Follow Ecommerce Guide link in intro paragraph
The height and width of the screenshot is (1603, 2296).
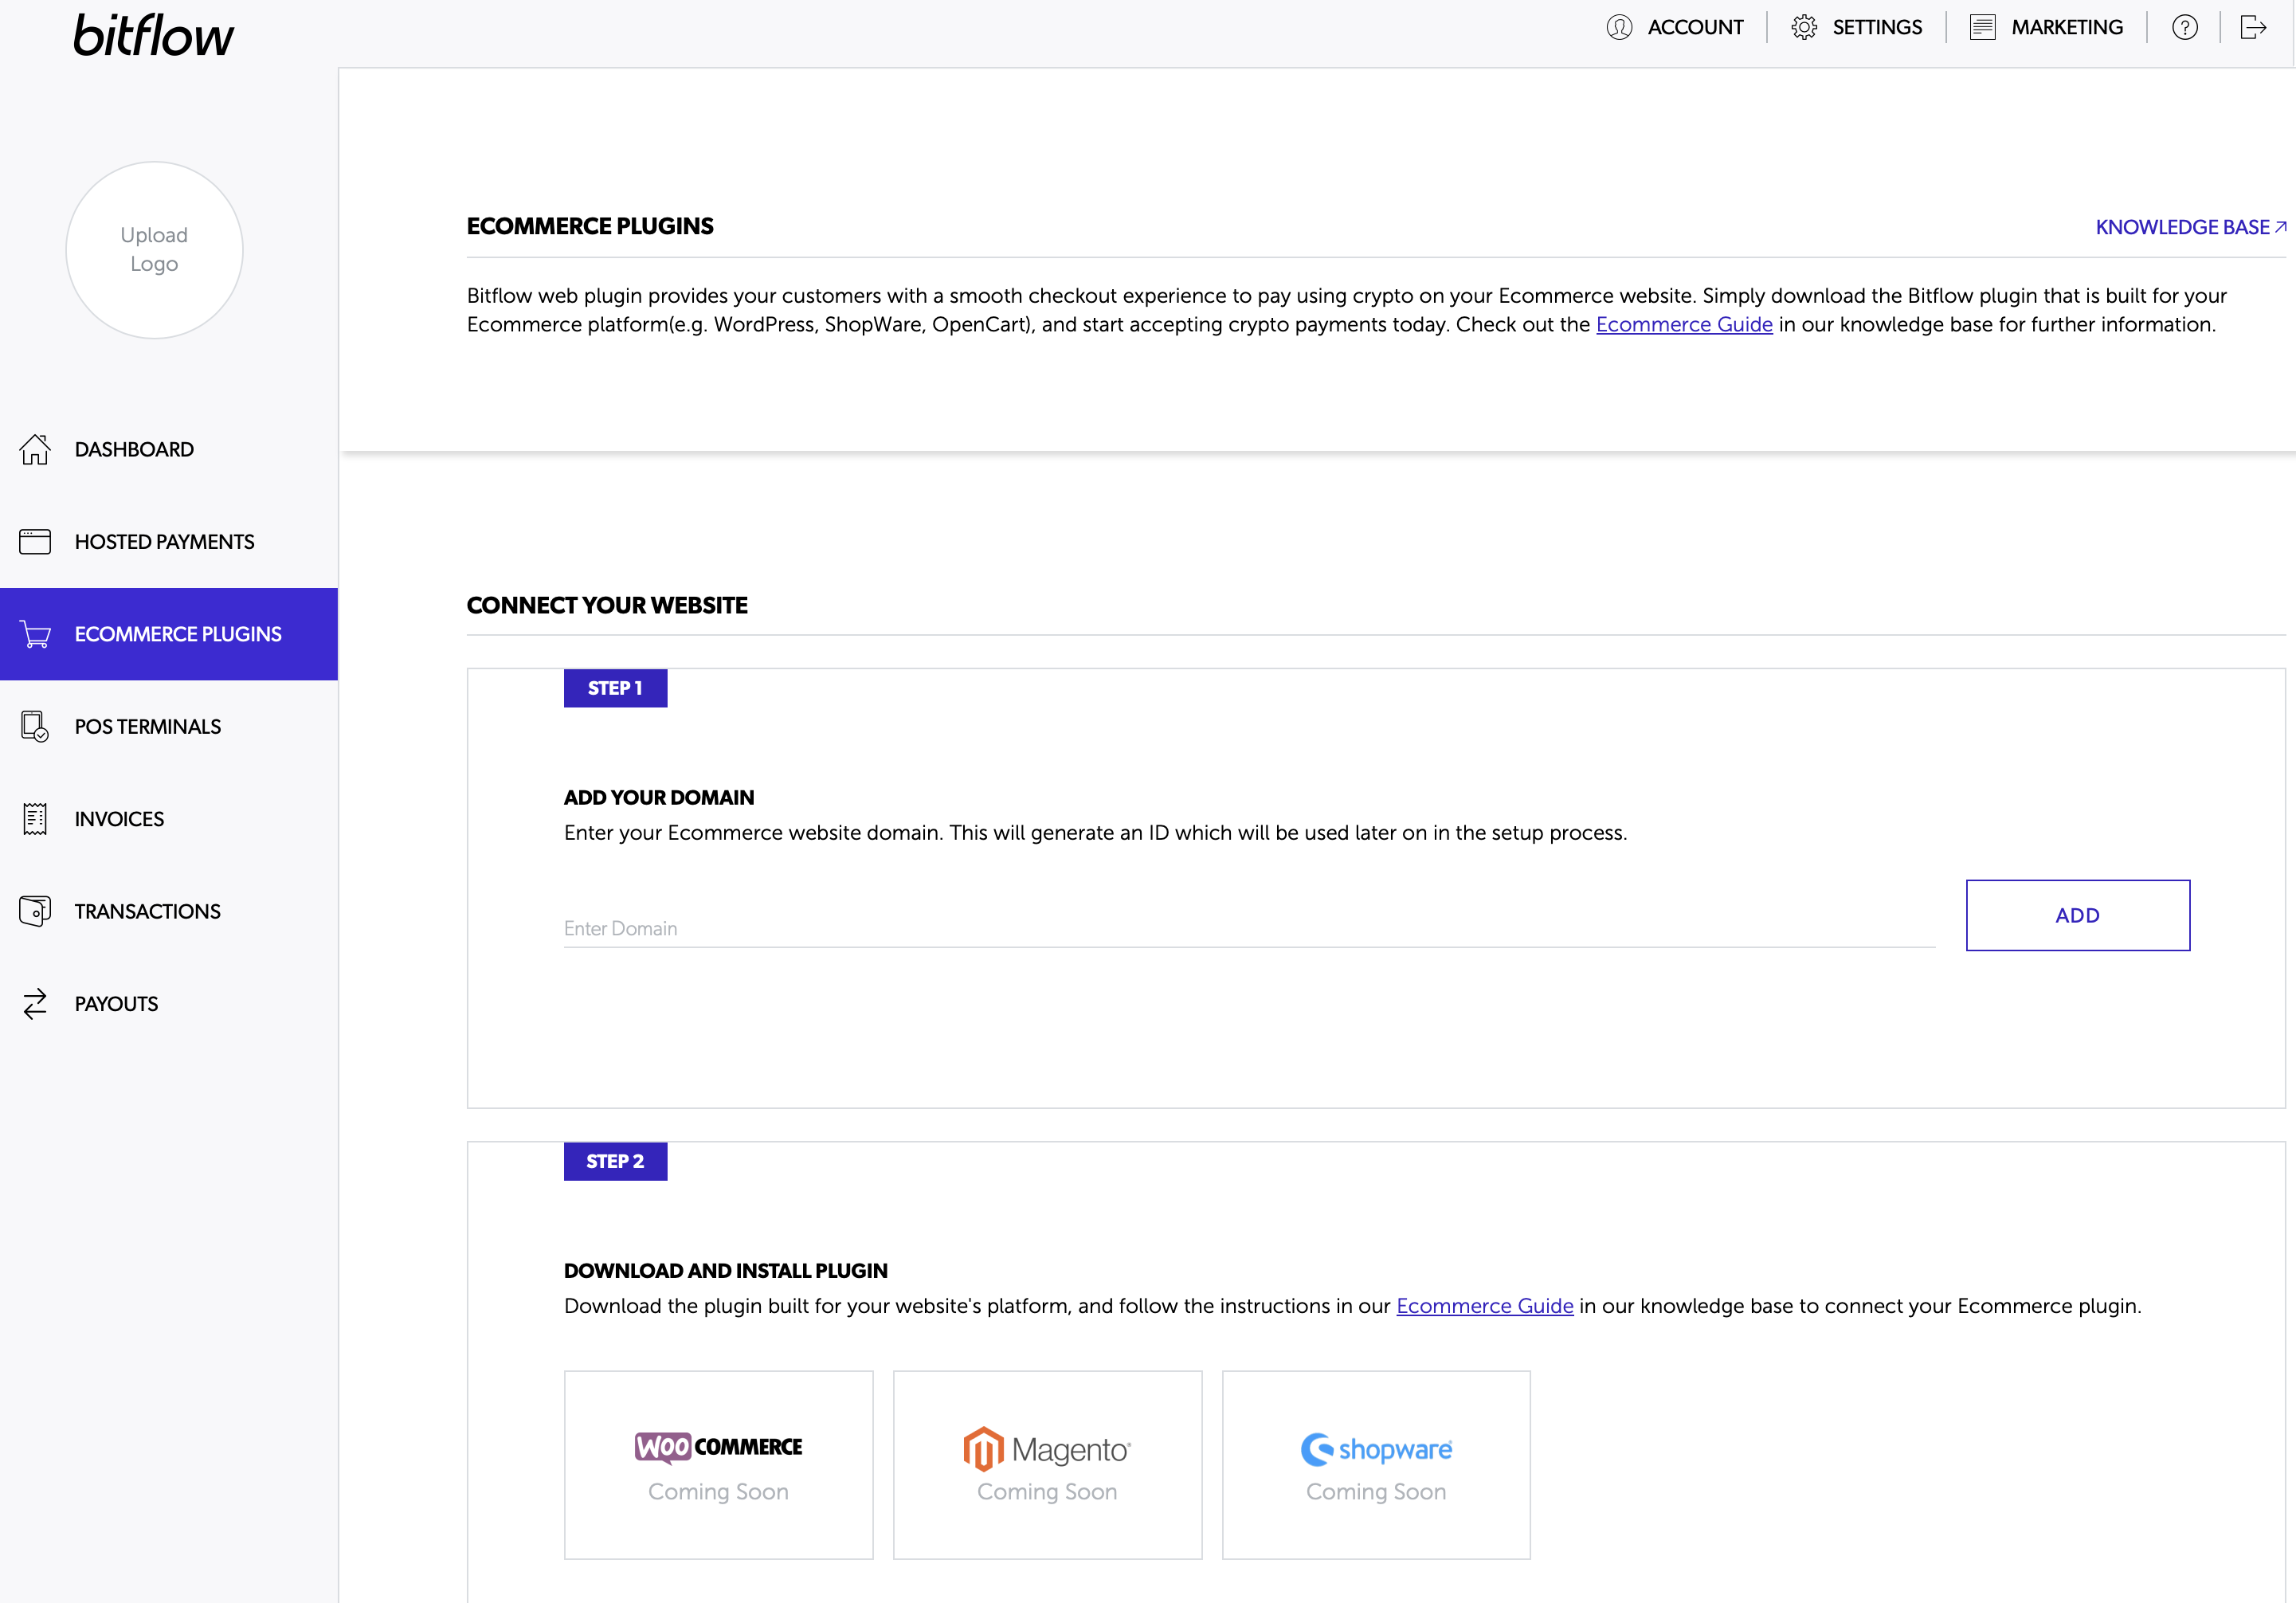1683,324
